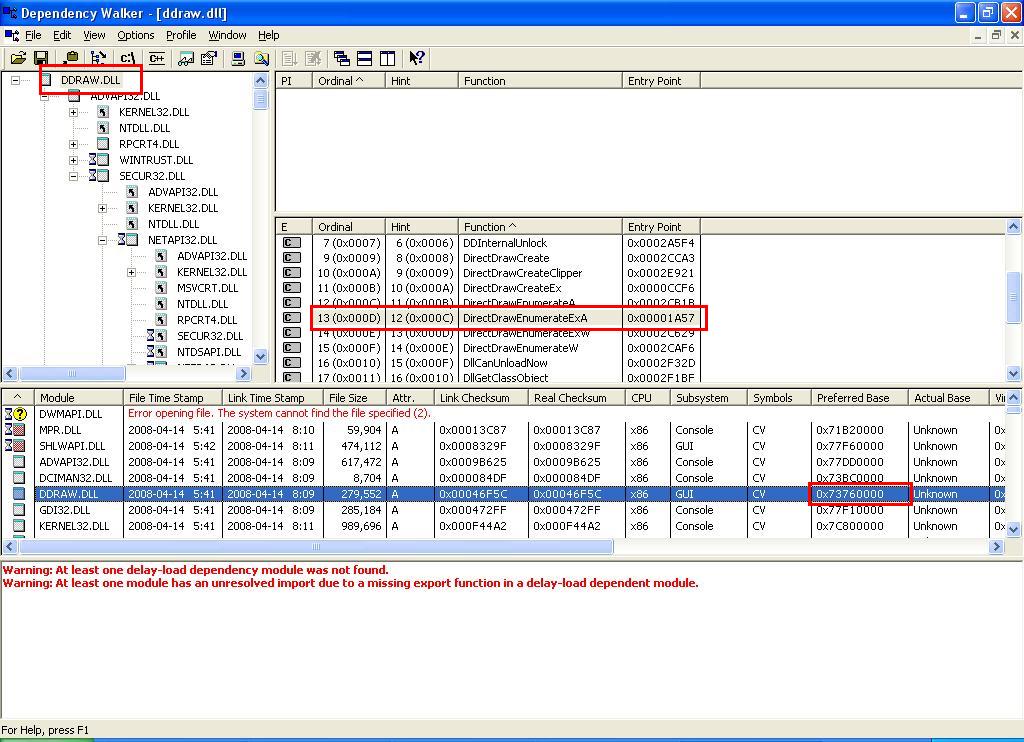The width and height of the screenshot is (1024, 742).
Task: Toggle Undecorate C++ Functions button
Action: tap(157, 58)
